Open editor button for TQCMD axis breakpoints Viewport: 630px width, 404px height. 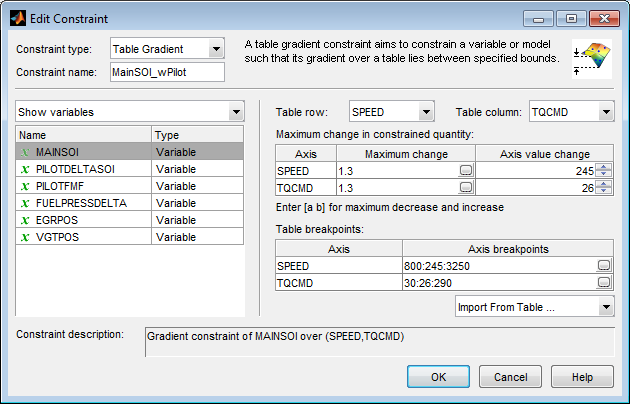click(604, 282)
